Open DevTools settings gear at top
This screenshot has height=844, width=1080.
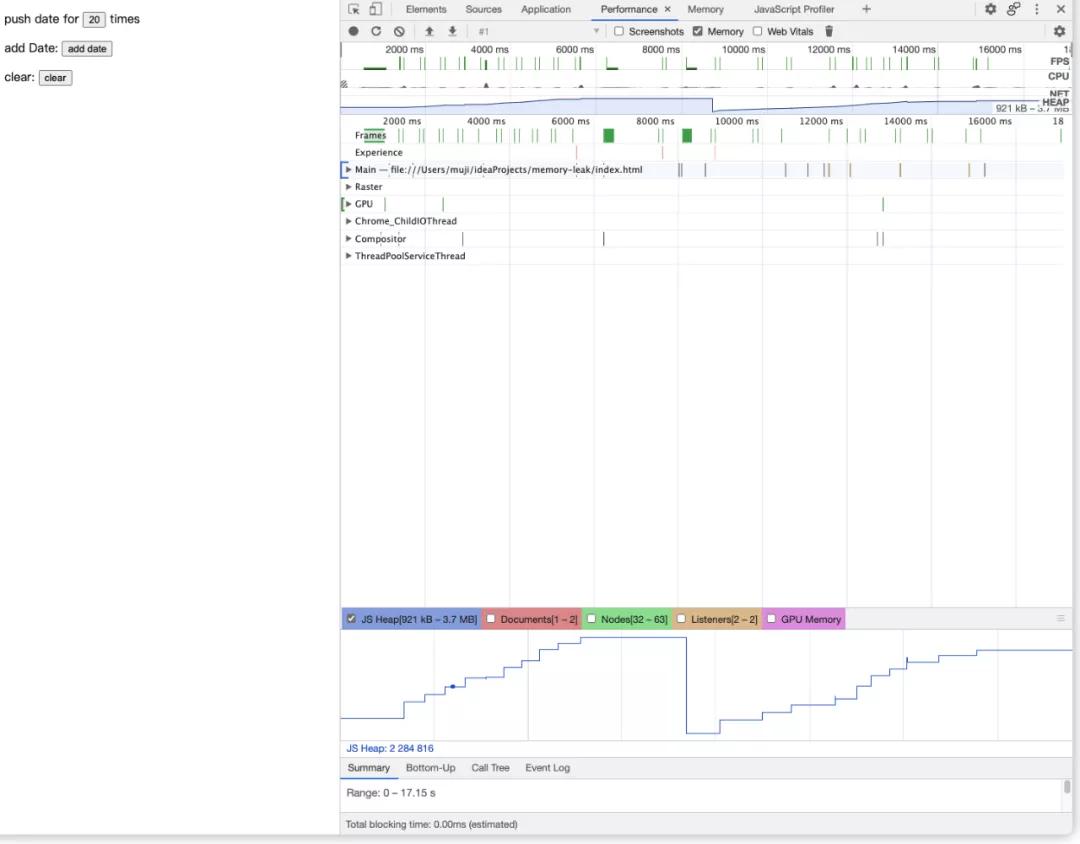[990, 9]
